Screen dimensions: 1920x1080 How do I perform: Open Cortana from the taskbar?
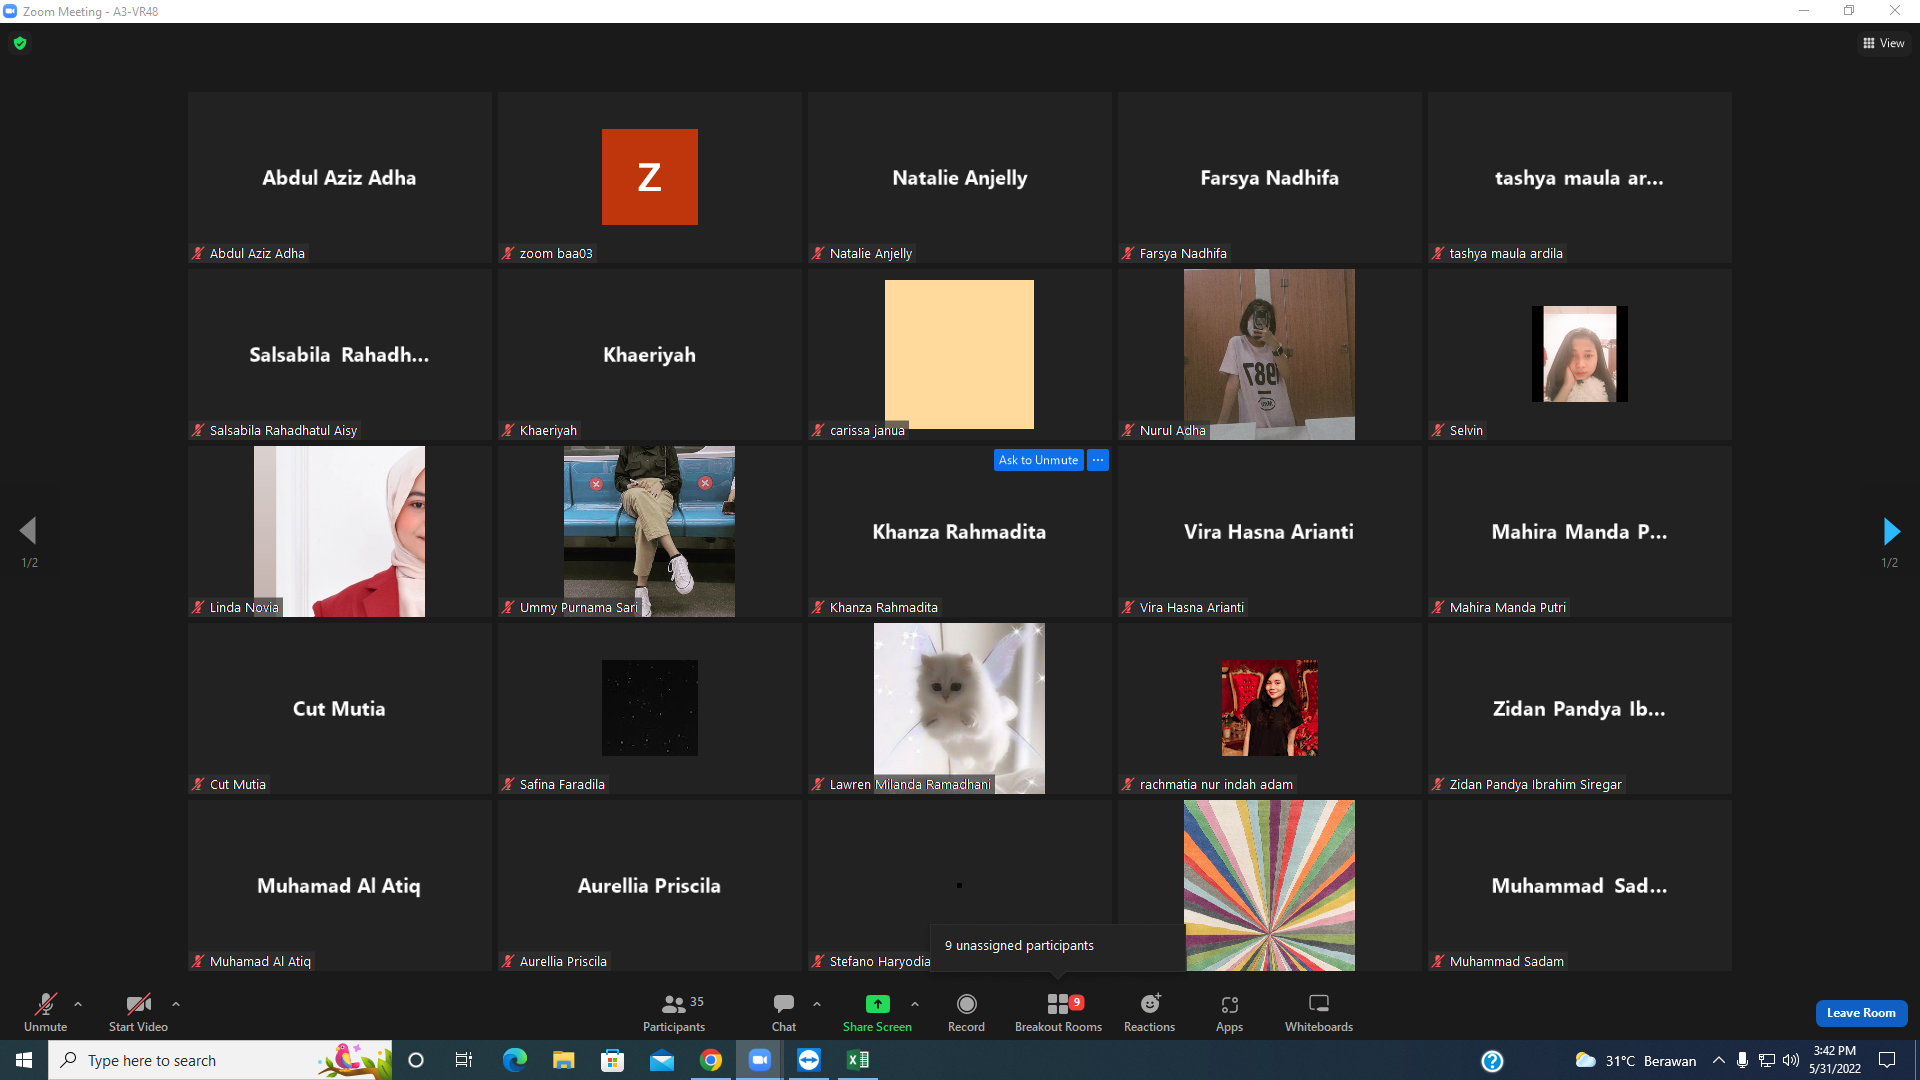tap(416, 1060)
